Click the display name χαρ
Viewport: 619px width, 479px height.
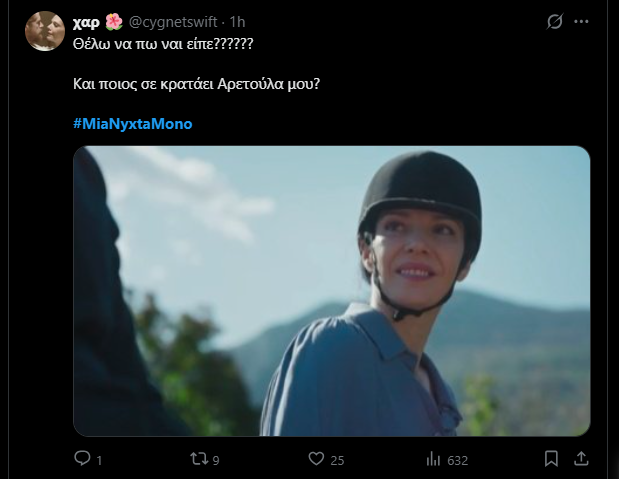pos(87,21)
